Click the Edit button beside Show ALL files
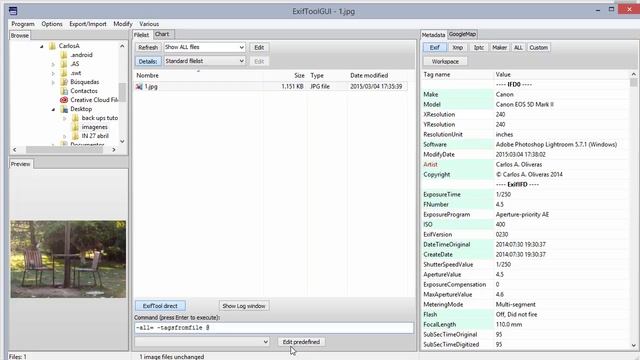This screenshot has width=640, height=360. coord(259,47)
